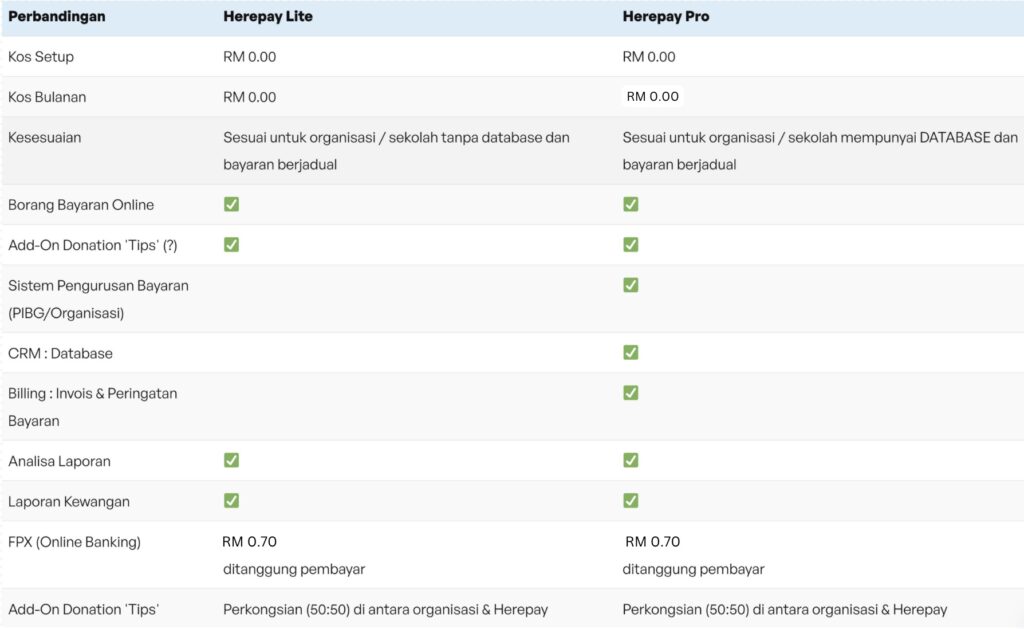
Task: Click Herepay Pro checkmark for Borang Bayaran Online
Action: pyautogui.click(x=631, y=204)
